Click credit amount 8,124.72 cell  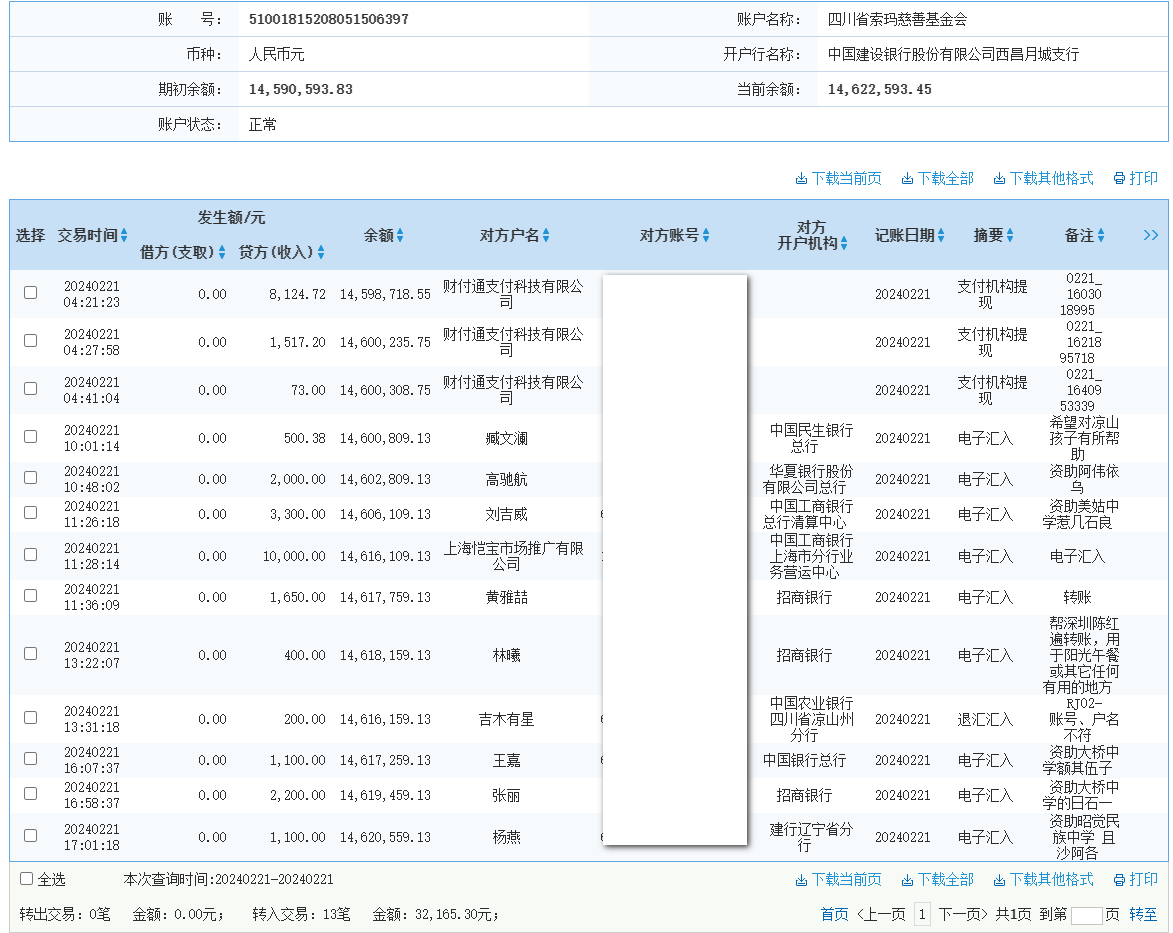pos(298,295)
